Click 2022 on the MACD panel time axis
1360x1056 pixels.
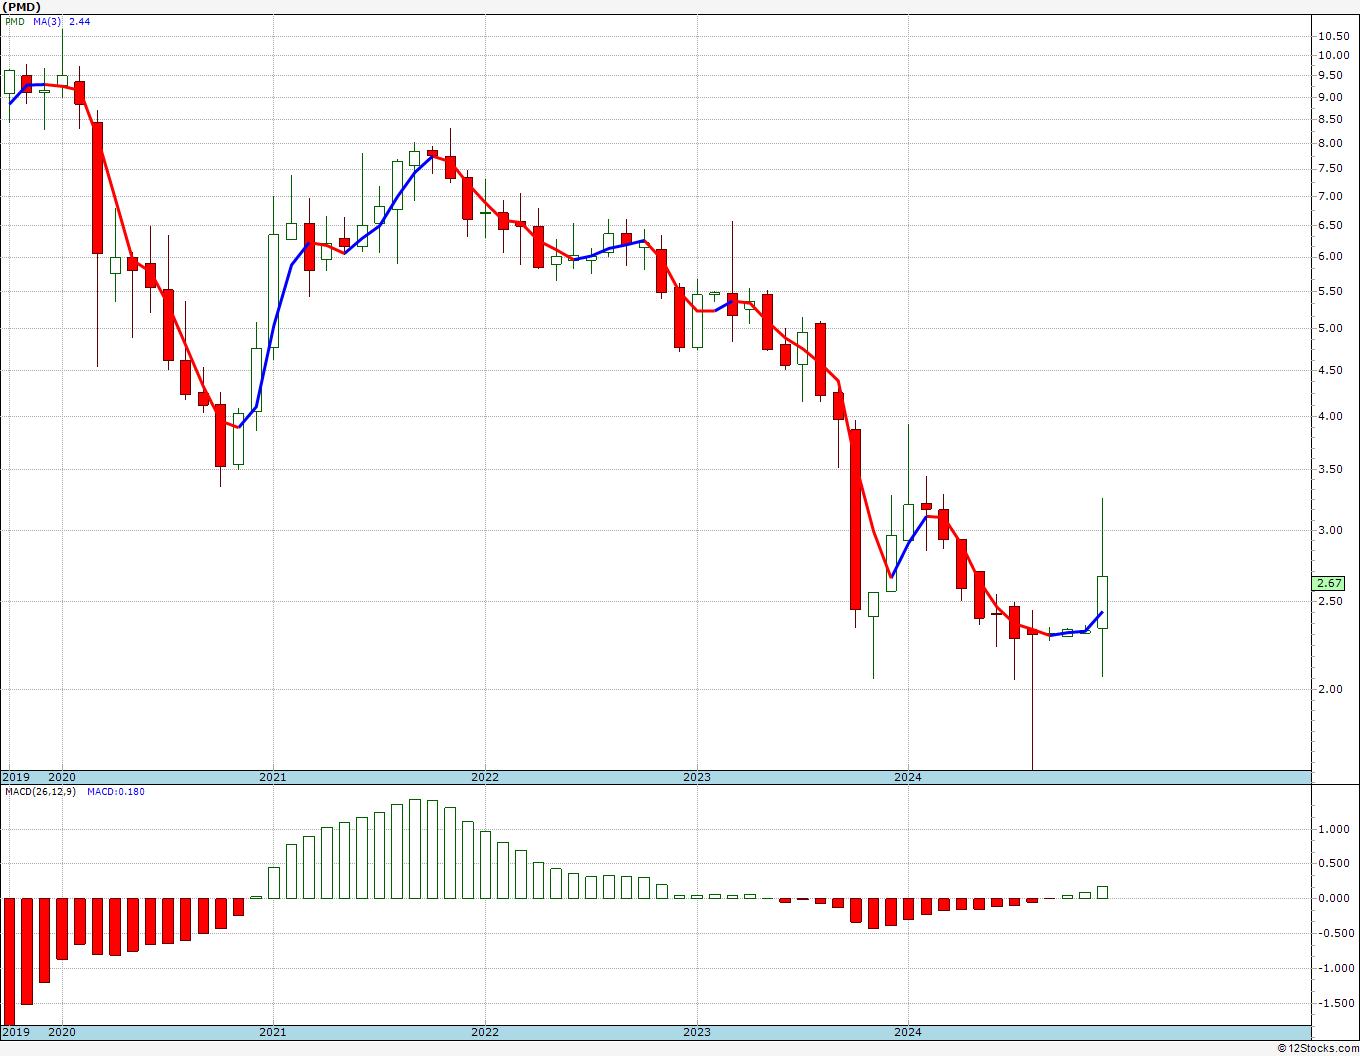(485, 1032)
